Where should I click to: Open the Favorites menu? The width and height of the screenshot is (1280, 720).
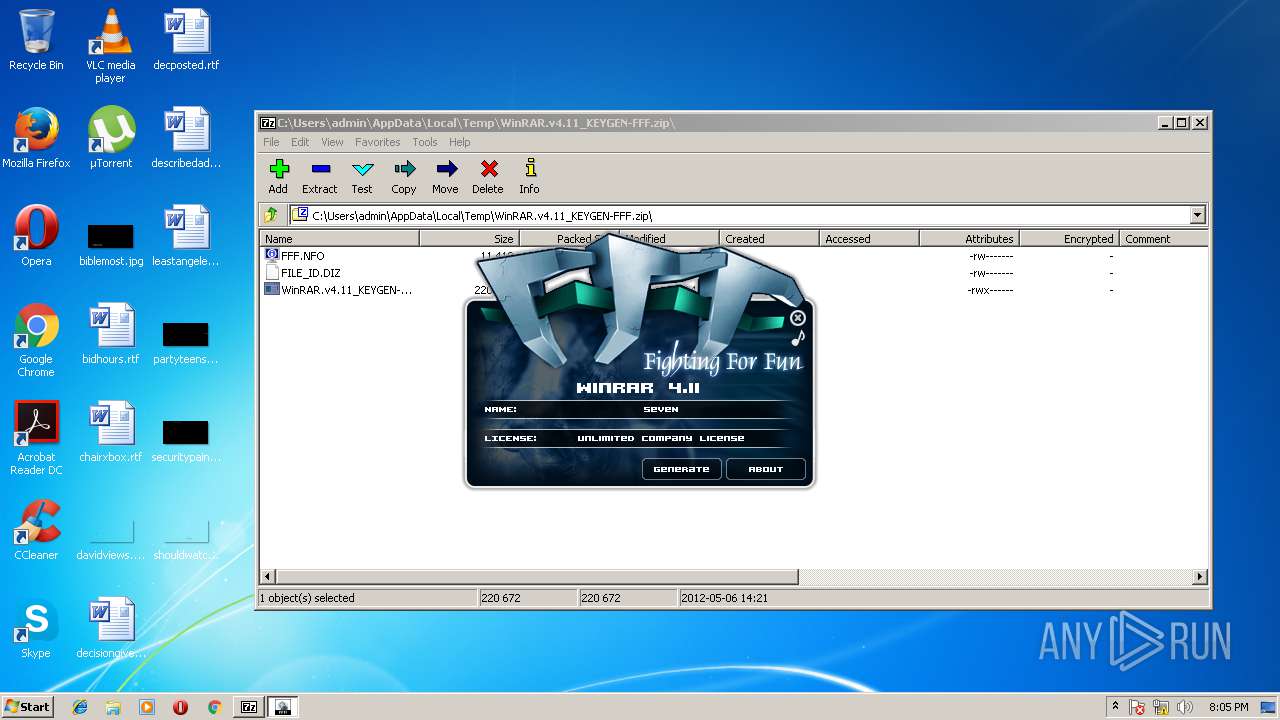click(378, 142)
